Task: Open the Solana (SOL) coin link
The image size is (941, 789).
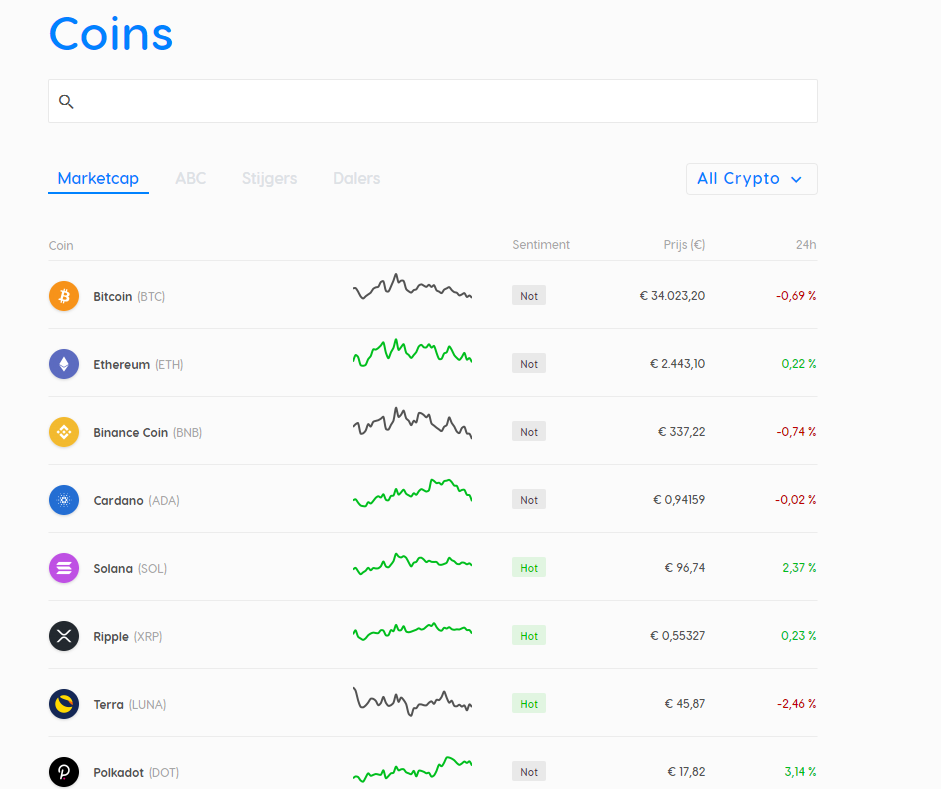Action: [x=130, y=568]
